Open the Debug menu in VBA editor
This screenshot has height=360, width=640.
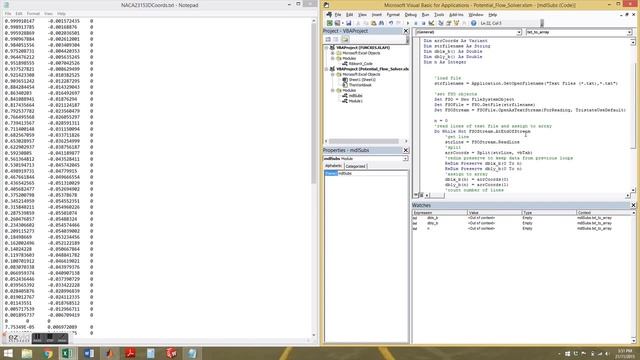click(x=411, y=15)
